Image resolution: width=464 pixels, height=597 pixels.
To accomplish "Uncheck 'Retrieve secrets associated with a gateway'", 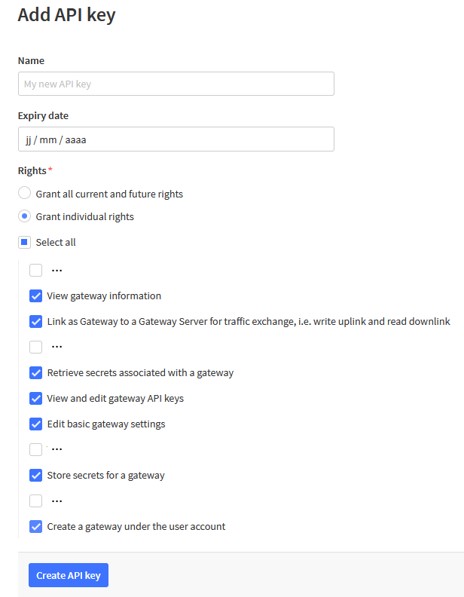I will 36,372.
